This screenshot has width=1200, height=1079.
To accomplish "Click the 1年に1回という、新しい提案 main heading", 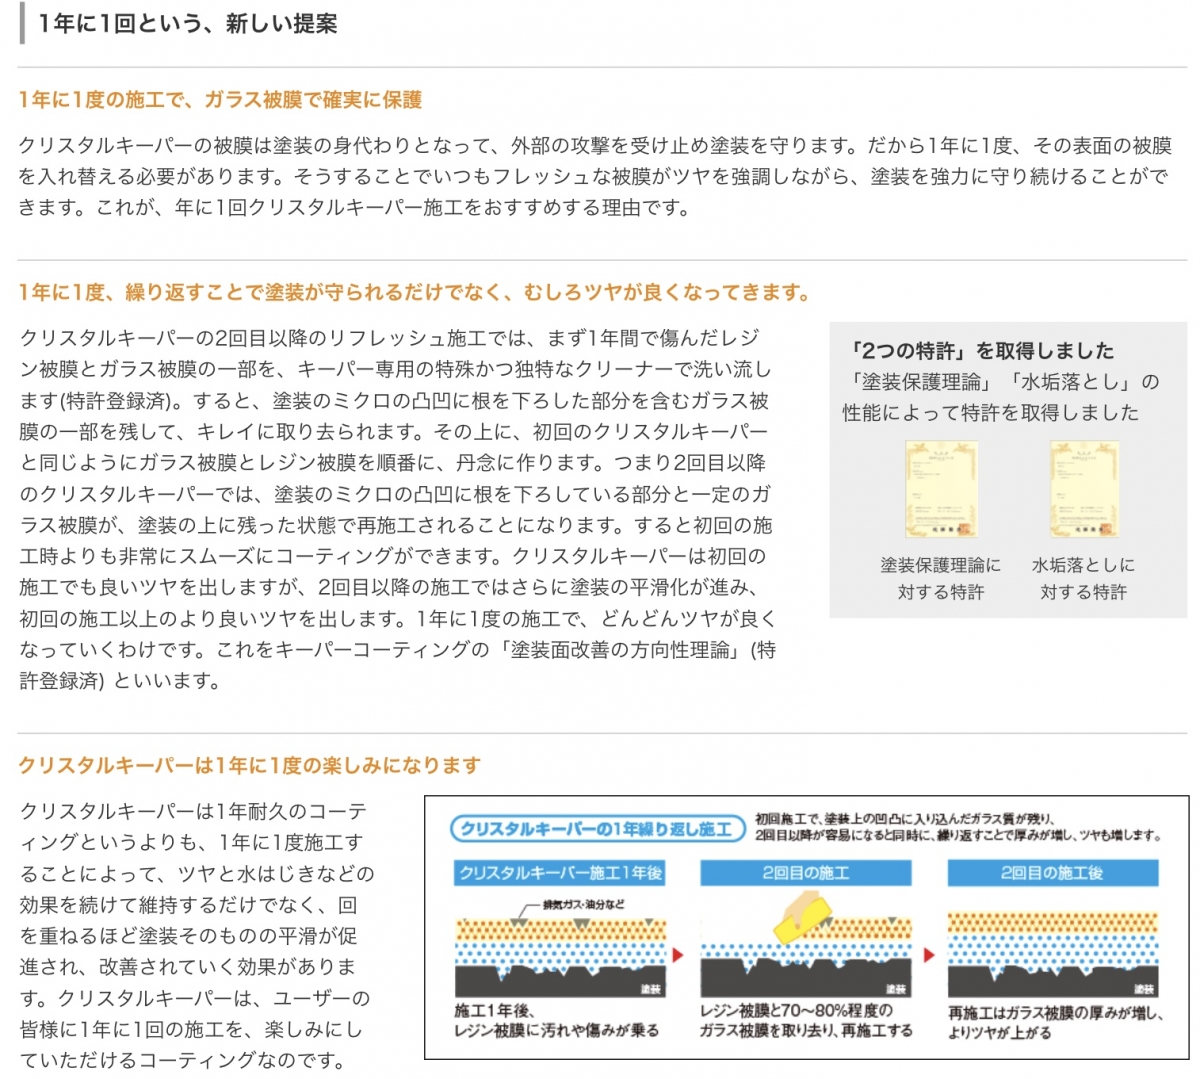I will 188,24.
